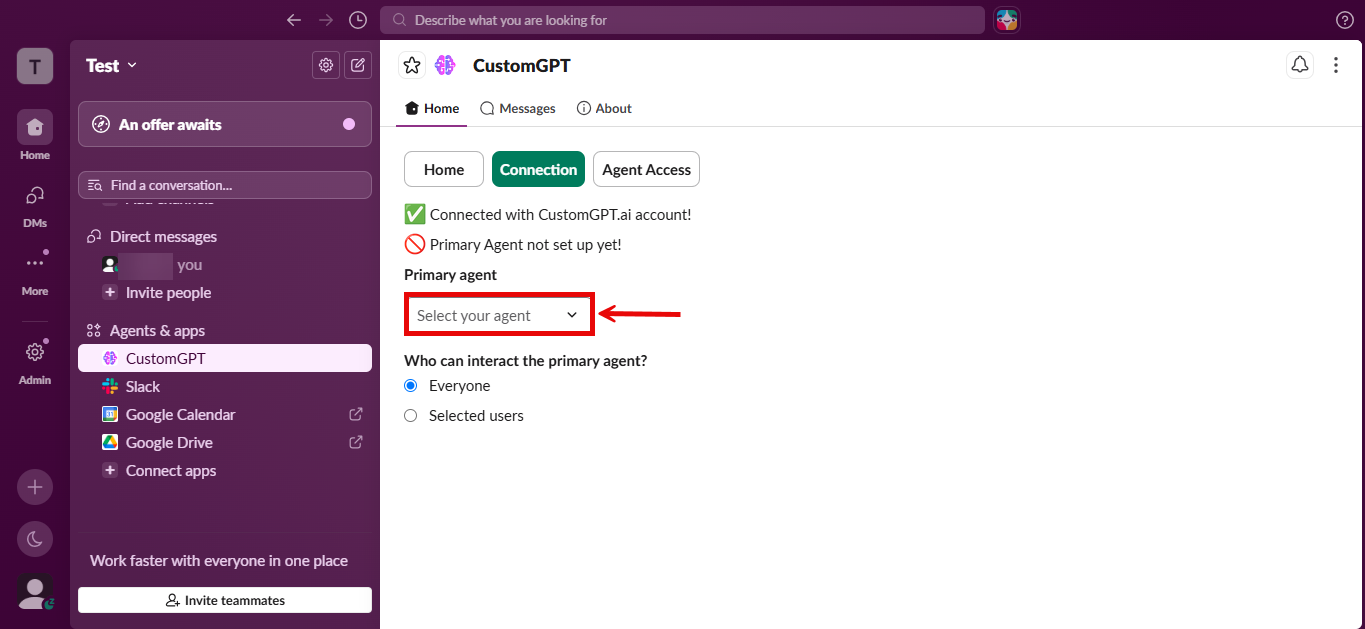
Task: Click the search bar field
Action: click(682, 20)
